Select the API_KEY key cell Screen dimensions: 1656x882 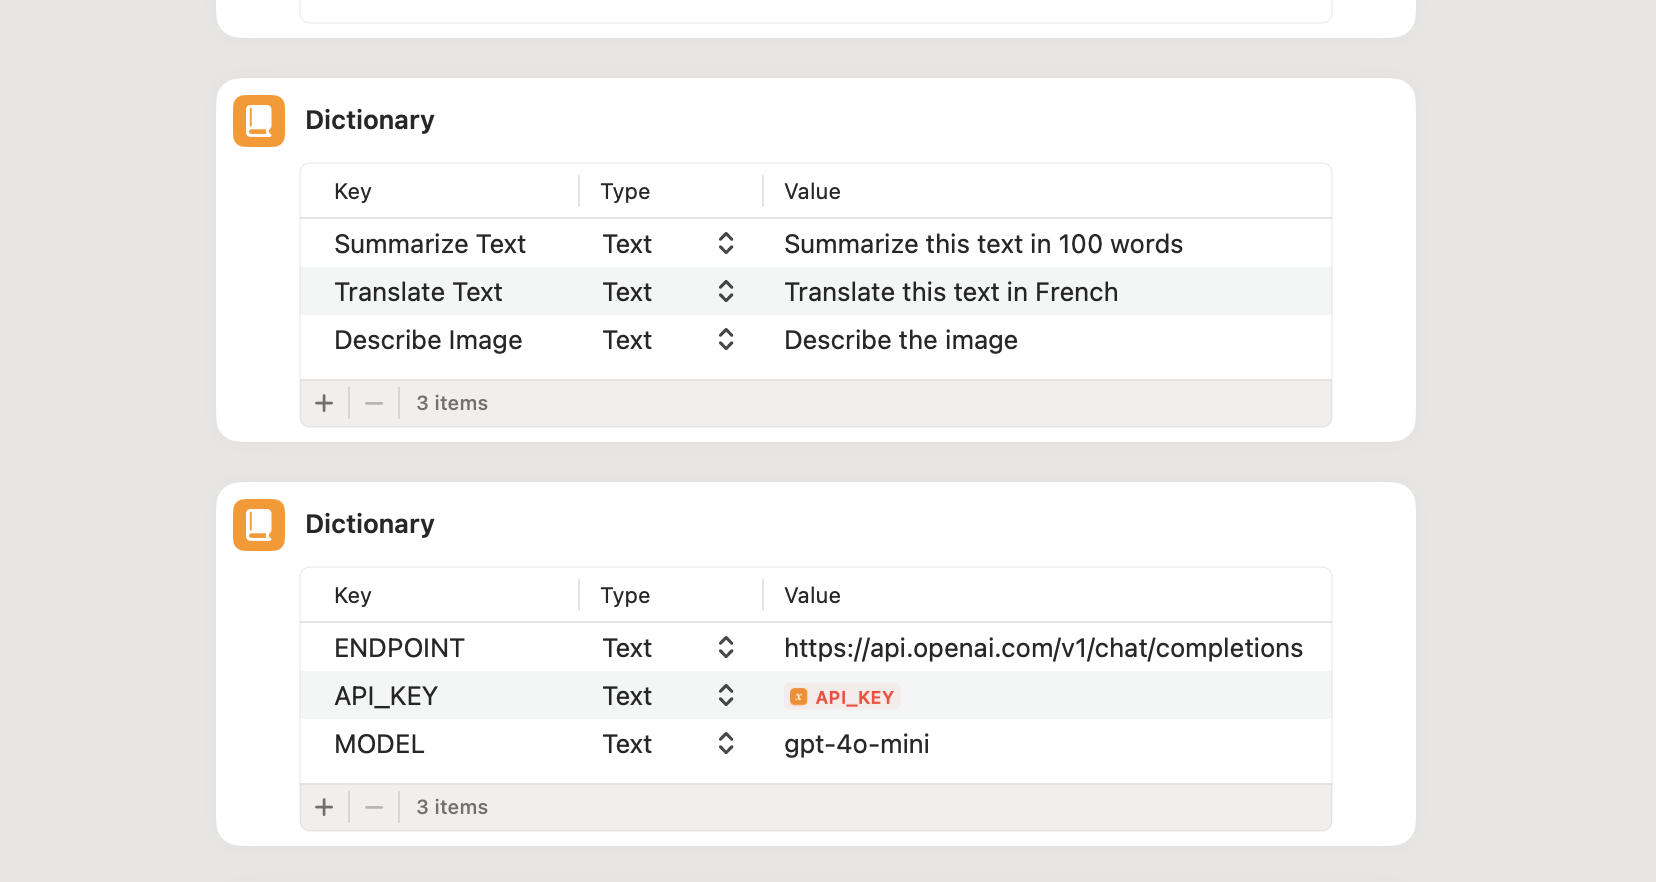(386, 696)
